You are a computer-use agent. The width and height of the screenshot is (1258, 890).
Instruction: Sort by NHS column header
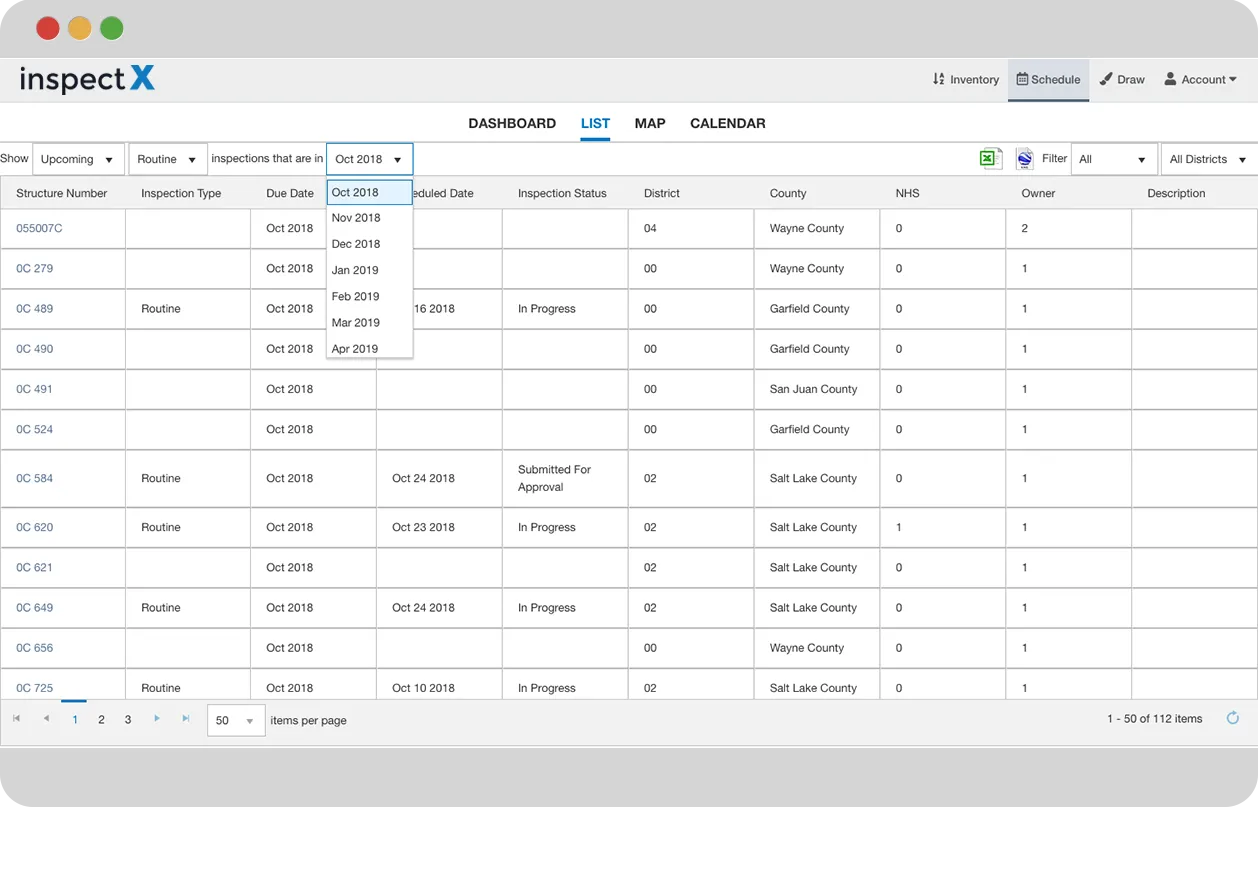click(907, 193)
